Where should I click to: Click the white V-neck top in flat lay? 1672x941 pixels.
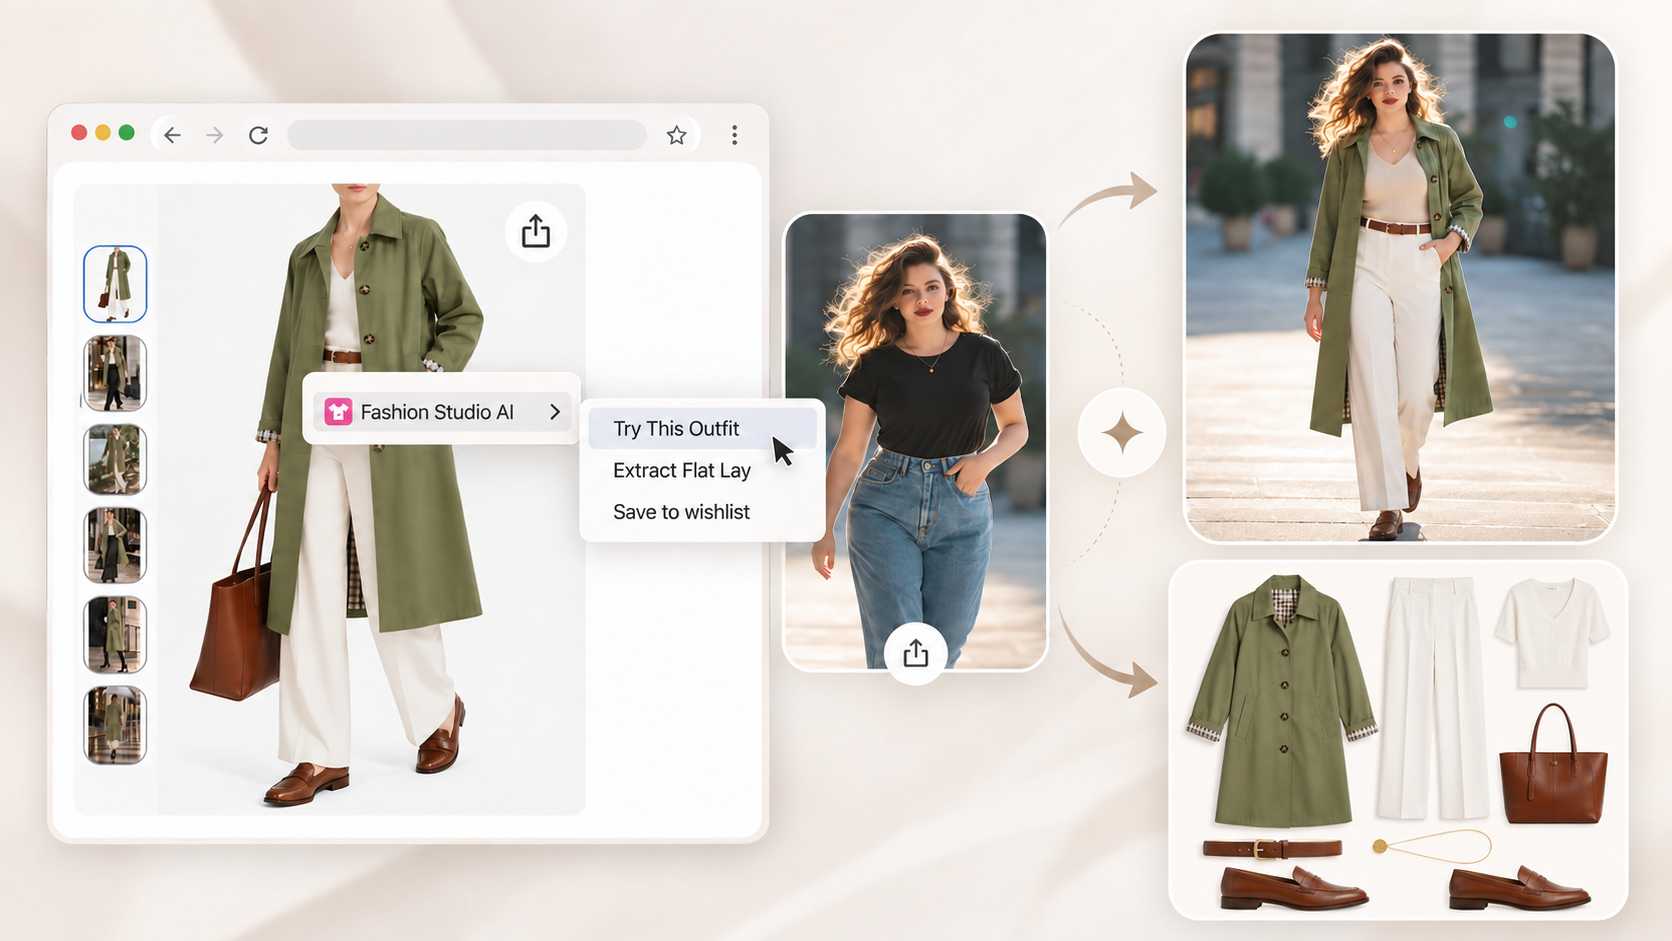point(1552,632)
